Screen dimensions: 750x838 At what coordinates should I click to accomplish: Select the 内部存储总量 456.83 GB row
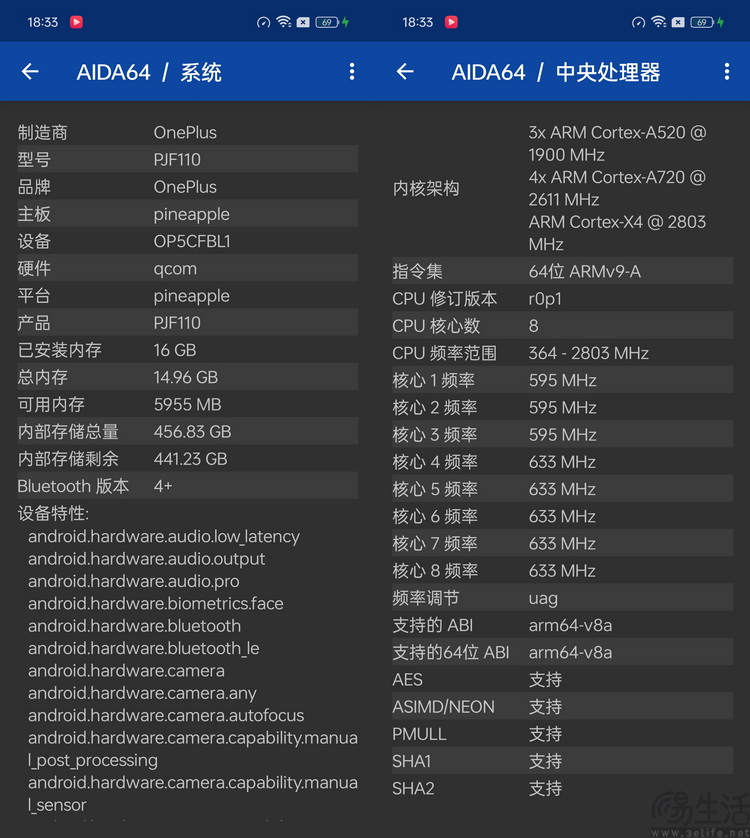pyautogui.click(x=188, y=432)
